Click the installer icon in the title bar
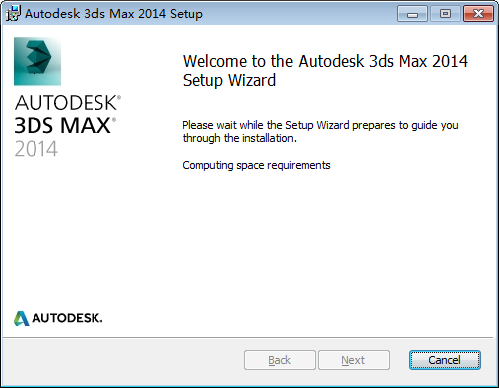Viewport: 499px width, 388px height. coord(13,13)
